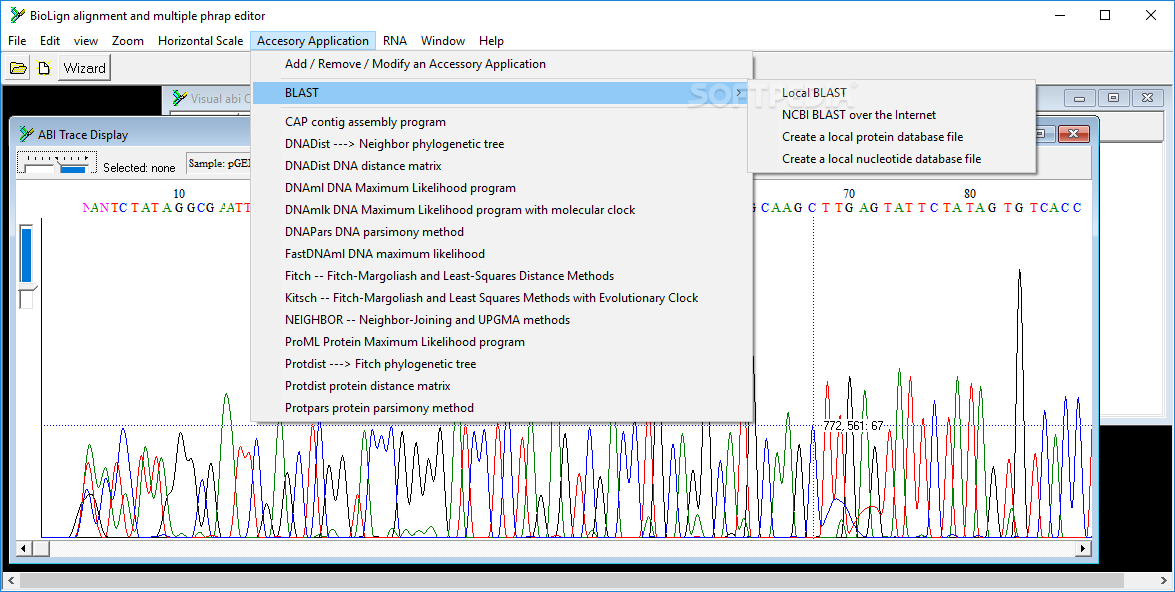This screenshot has width=1175, height=592.
Task: Open the Window menu
Action: (443, 40)
